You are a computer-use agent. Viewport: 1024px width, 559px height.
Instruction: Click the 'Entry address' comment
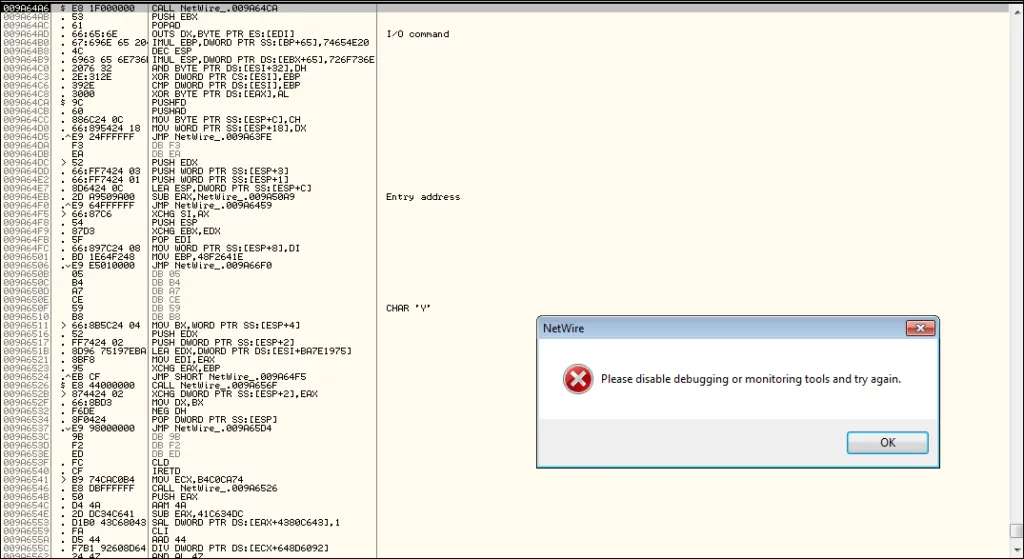(x=423, y=197)
